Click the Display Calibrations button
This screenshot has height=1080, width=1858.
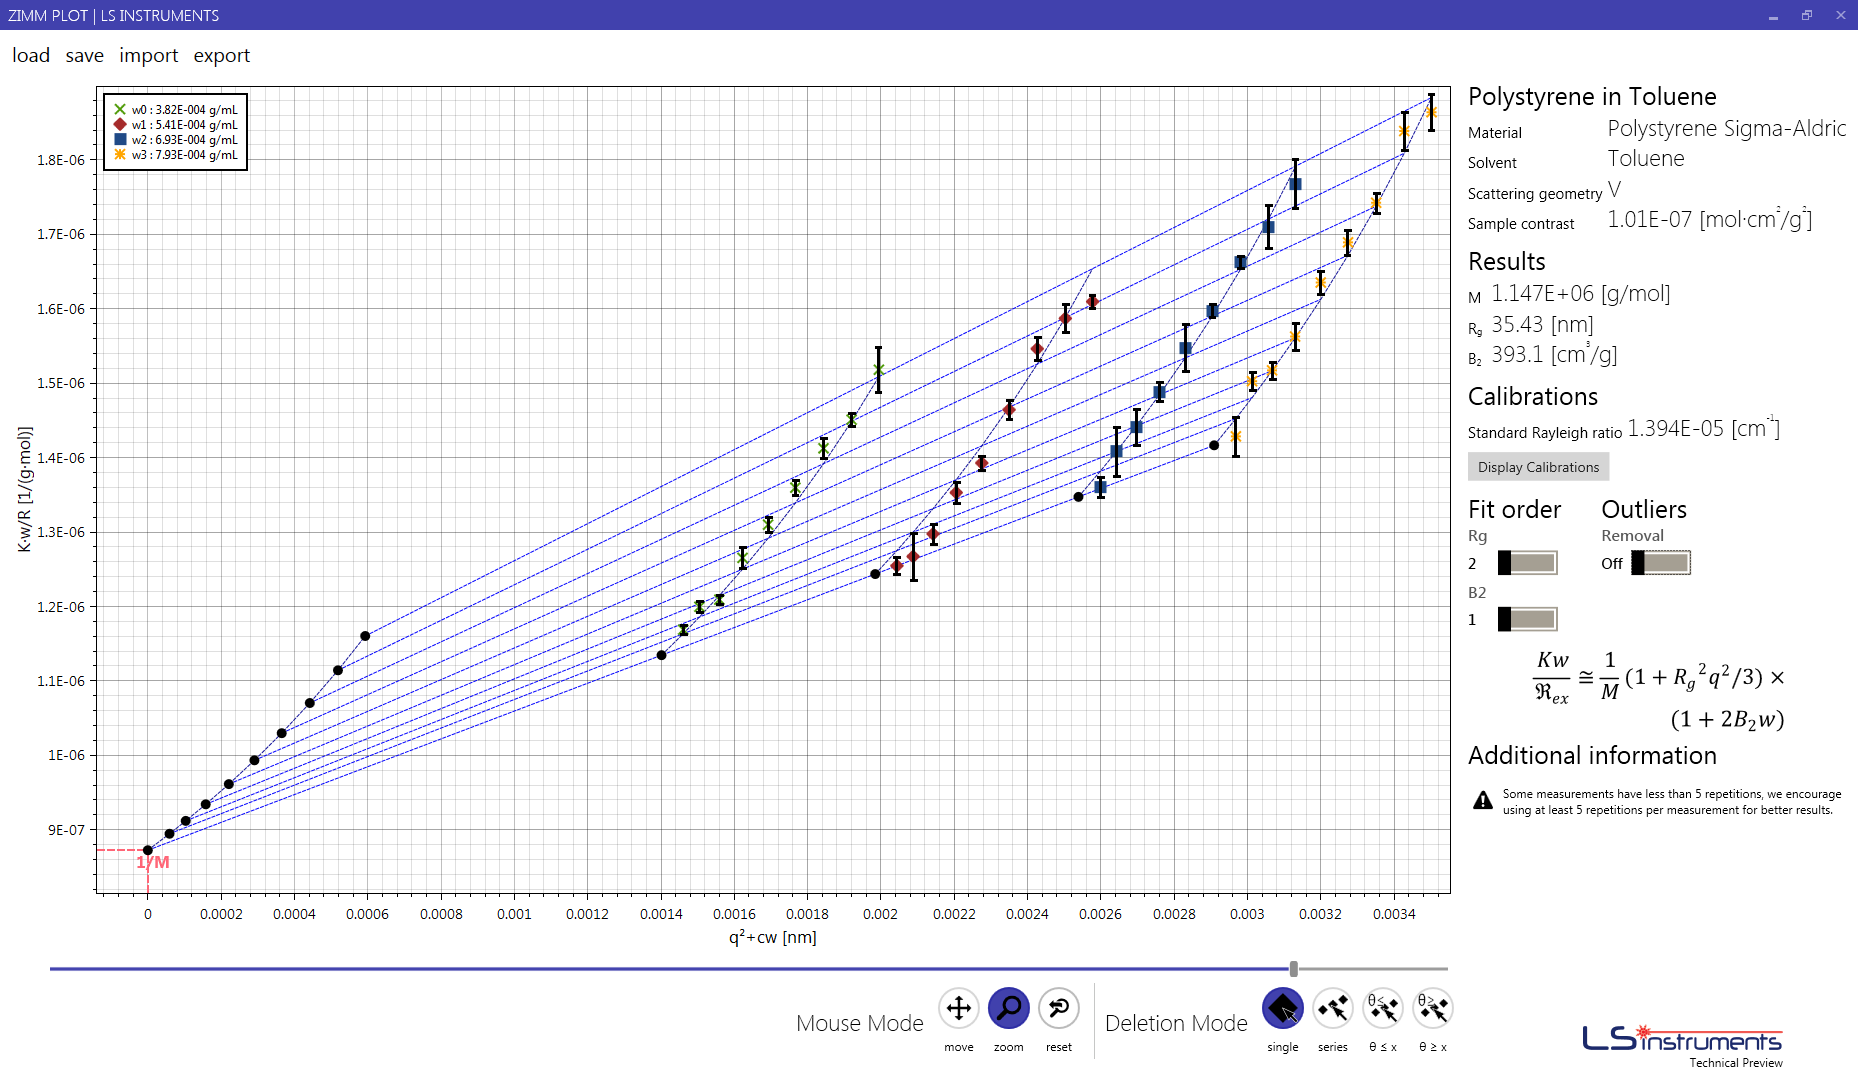[x=1538, y=467]
